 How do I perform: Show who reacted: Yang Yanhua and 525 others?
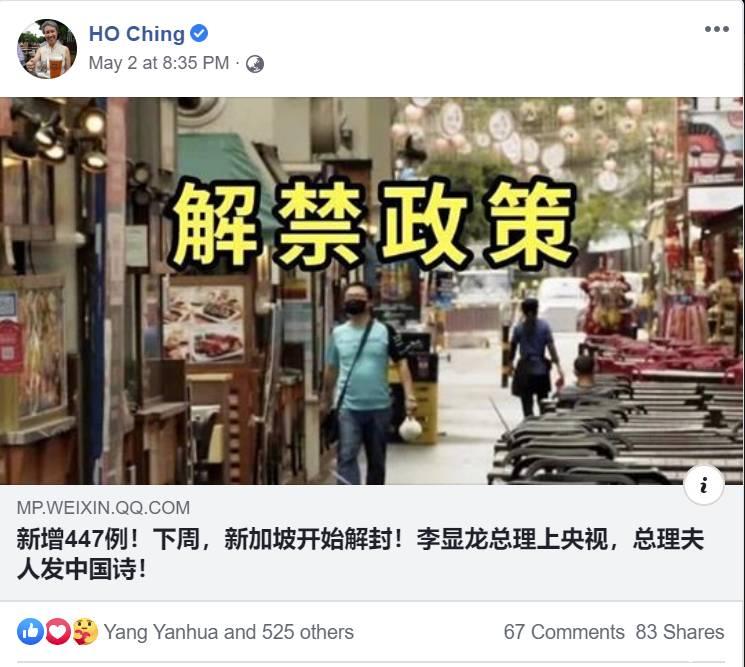tap(229, 632)
